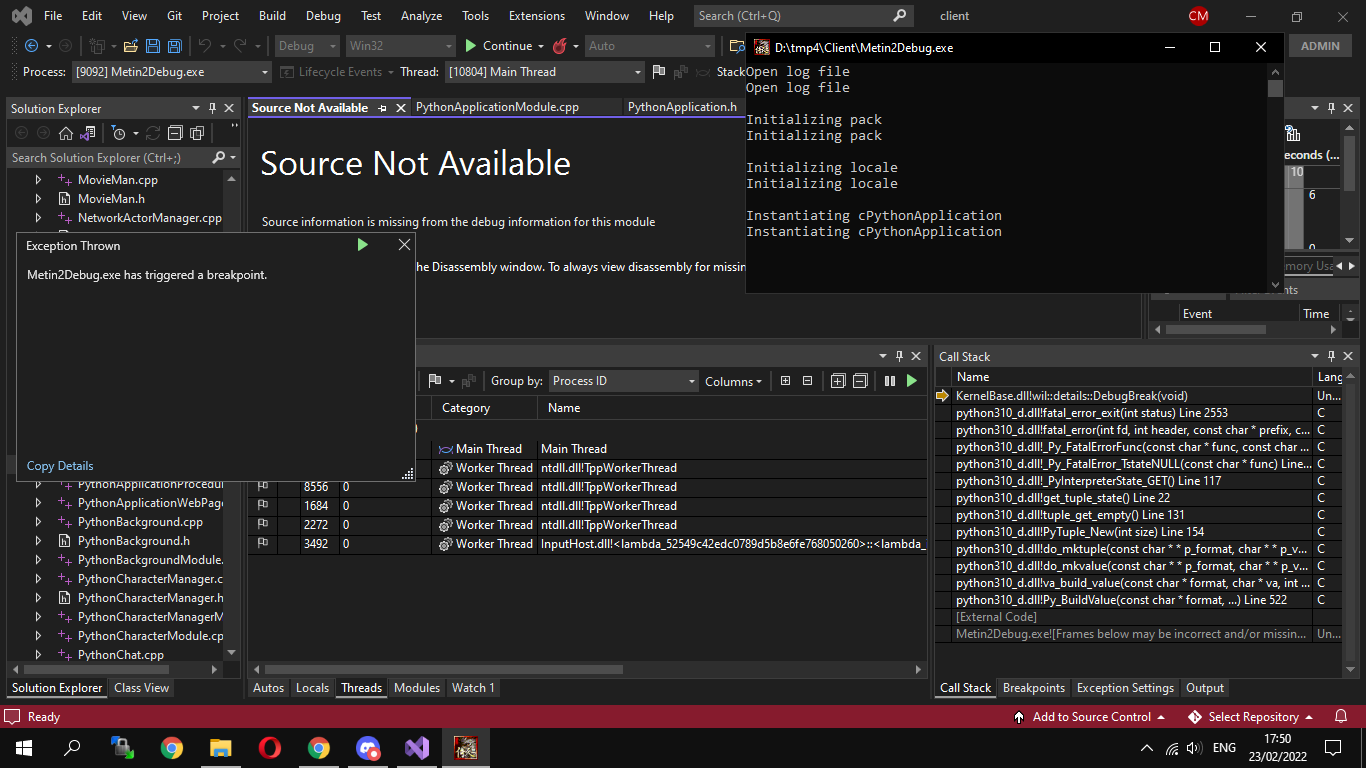Collapse callstack frames with the minus icon
Image resolution: width=1366 pixels, height=768 pixels.
coord(860,381)
